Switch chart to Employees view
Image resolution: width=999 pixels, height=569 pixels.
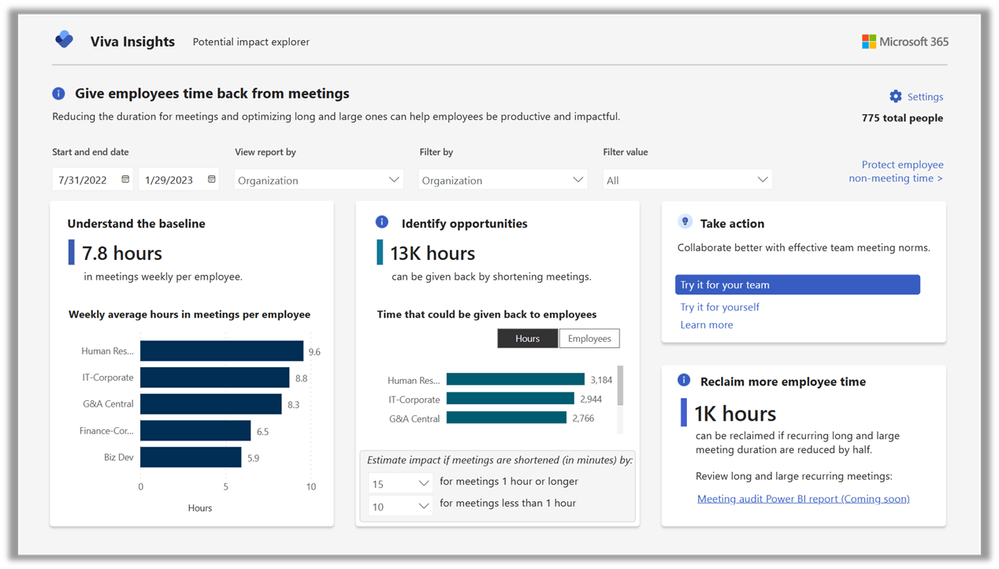tap(589, 338)
